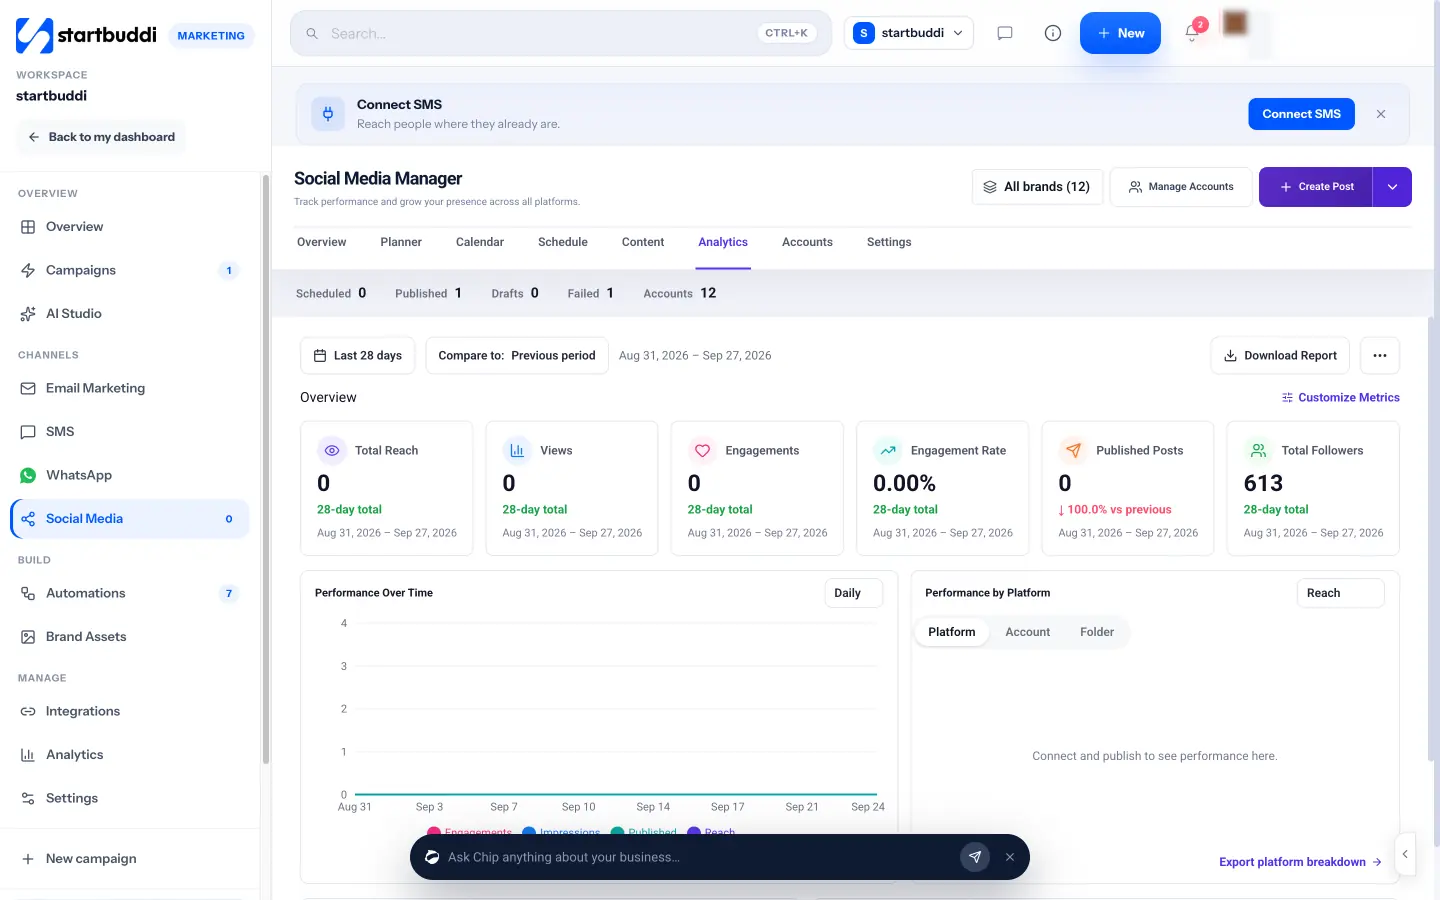1440x900 pixels.
Task: Click the sidebar vertical scrollbar
Action: click(265, 470)
